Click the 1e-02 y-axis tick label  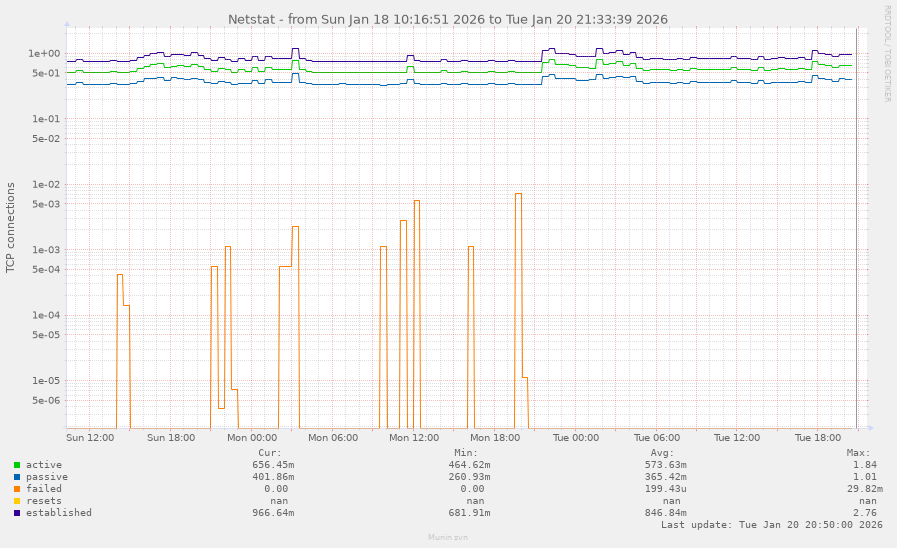(44, 184)
